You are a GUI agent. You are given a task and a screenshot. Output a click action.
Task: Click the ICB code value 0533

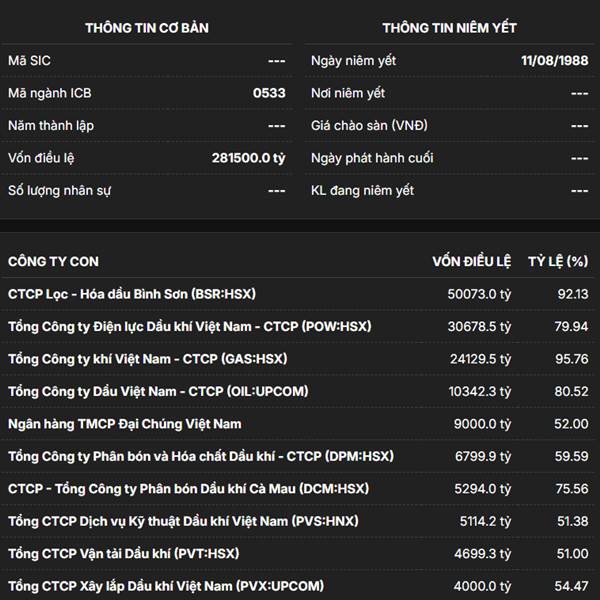(269, 93)
